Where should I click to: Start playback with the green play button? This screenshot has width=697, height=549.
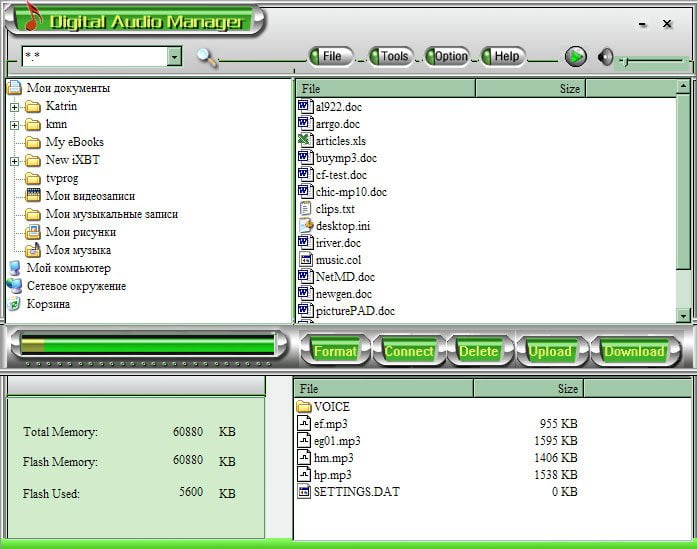click(576, 57)
